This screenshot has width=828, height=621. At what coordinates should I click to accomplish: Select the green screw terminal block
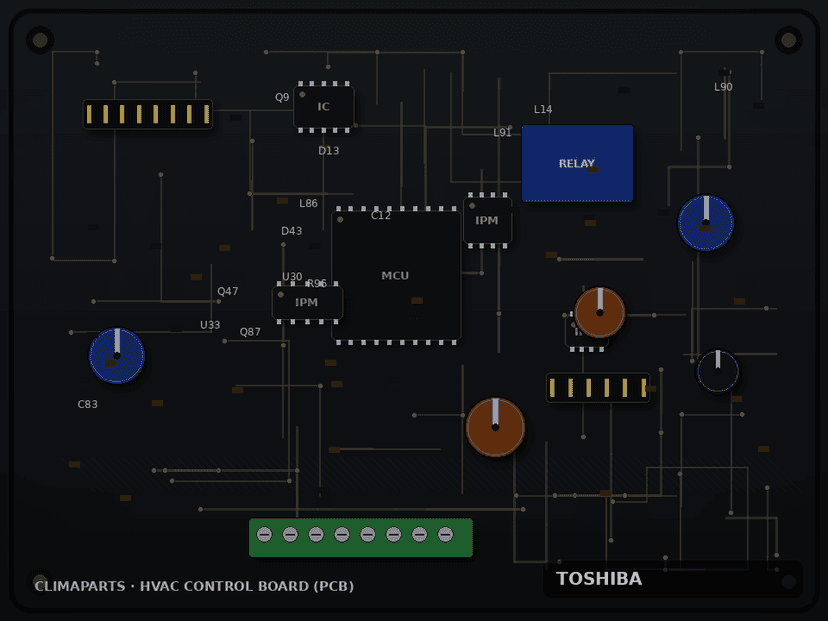(x=361, y=538)
